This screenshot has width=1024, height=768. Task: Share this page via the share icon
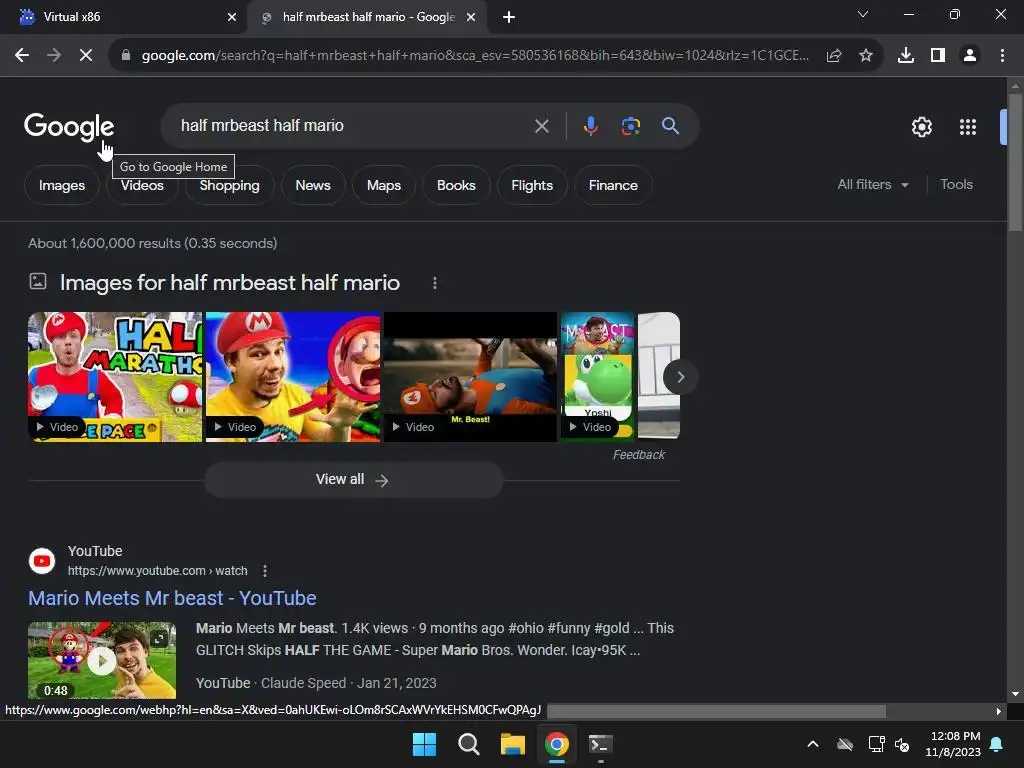834,56
